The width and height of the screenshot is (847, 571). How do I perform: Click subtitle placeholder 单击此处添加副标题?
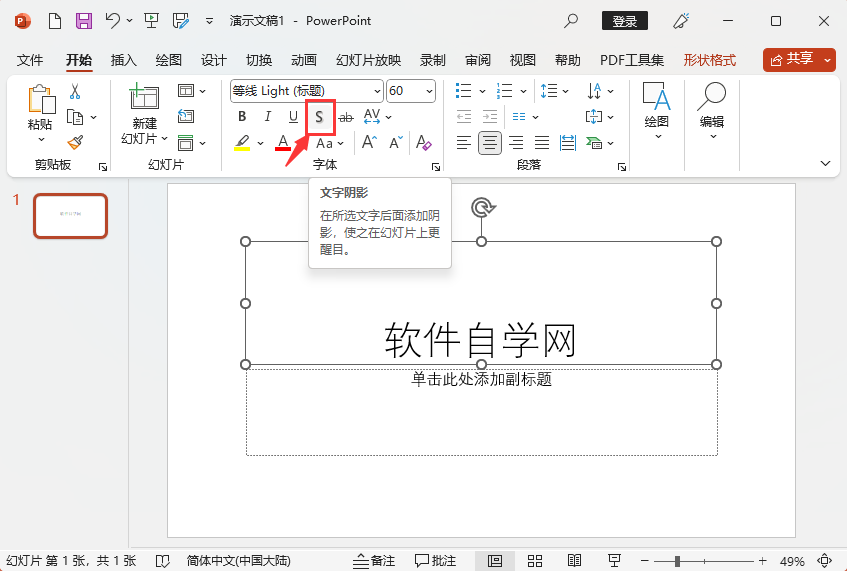(x=481, y=379)
